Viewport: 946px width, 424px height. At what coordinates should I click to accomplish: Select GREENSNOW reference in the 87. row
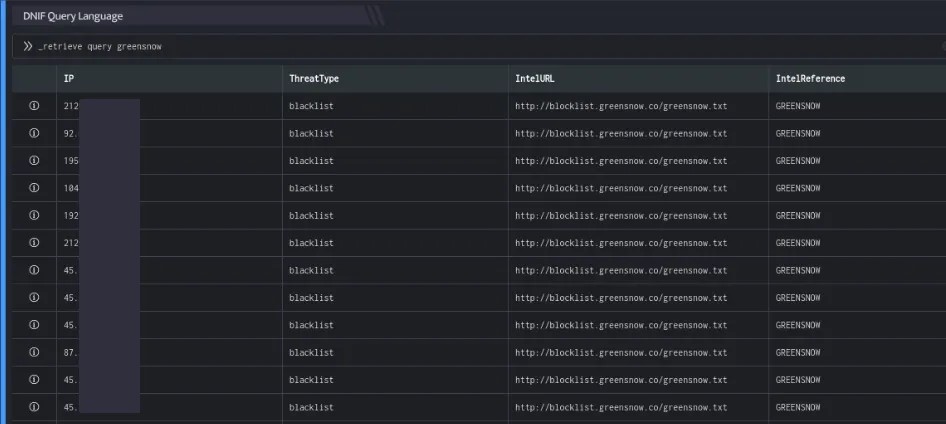point(798,352)
